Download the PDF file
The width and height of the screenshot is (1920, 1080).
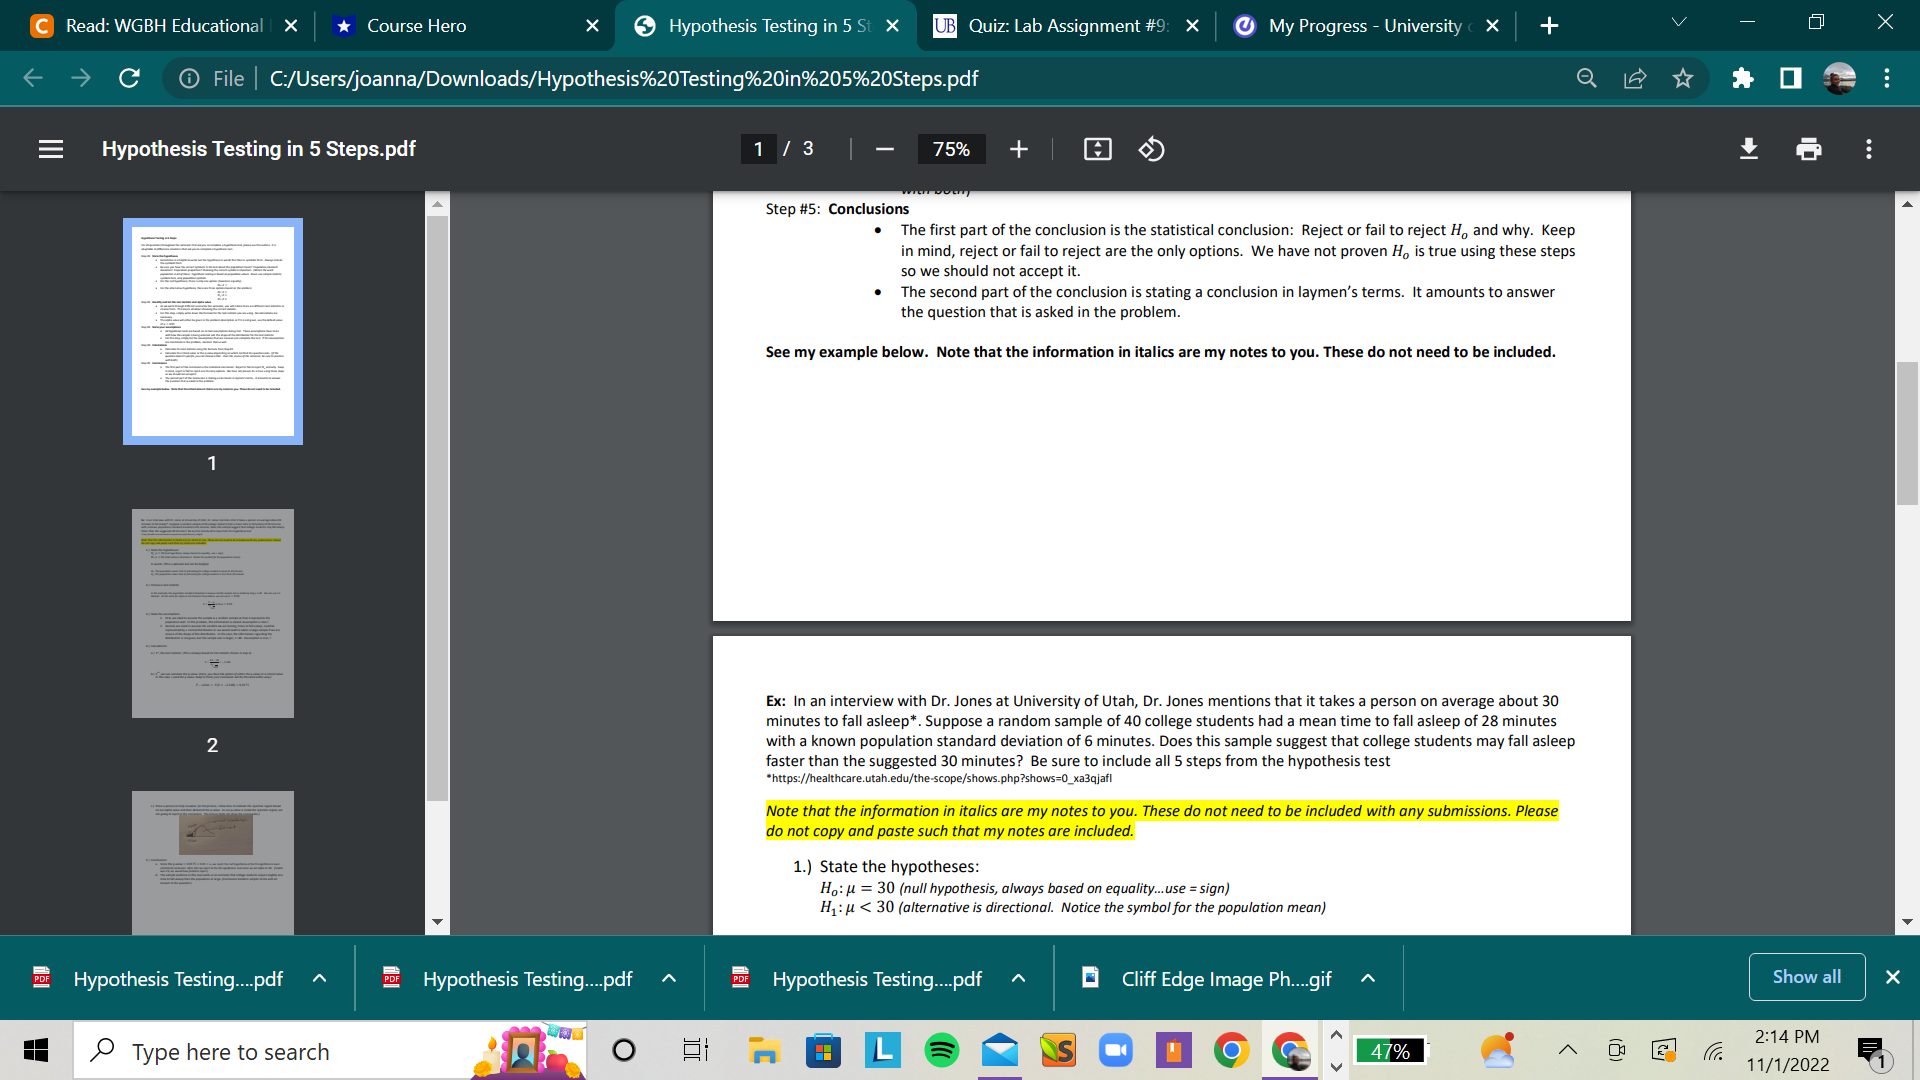coord(1748,149)
